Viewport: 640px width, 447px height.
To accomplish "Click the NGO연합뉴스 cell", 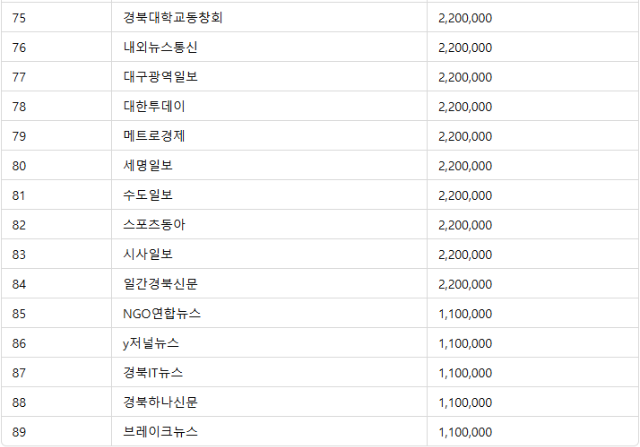I will (162, 313).
